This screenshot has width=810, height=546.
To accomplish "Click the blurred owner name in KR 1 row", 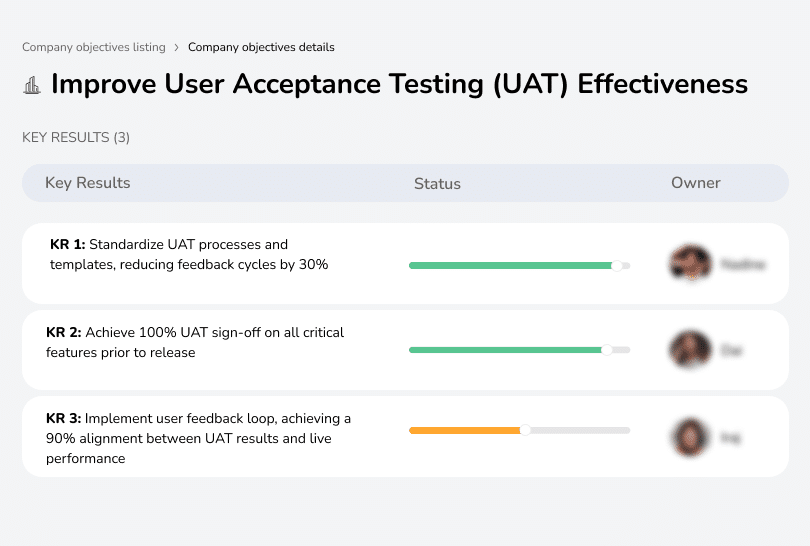I will point(743,264).
